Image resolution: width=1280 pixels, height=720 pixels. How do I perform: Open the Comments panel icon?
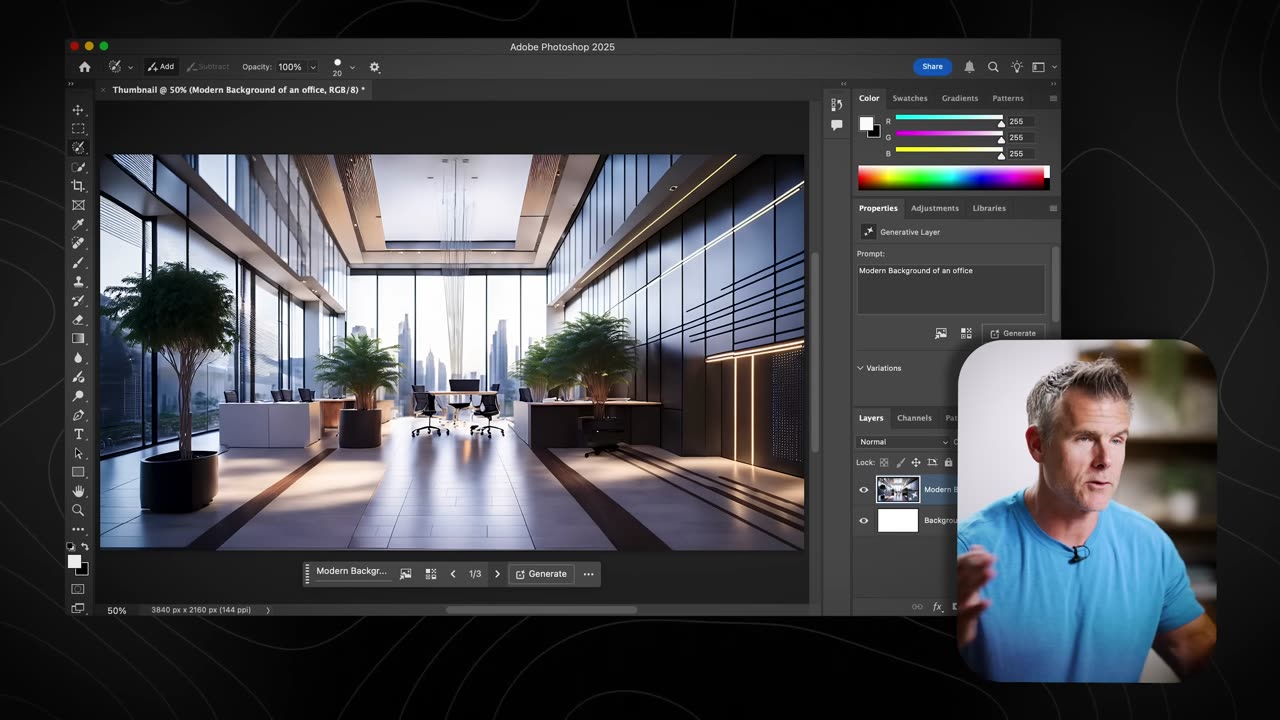pyautogui.click(x=836, y=125)
